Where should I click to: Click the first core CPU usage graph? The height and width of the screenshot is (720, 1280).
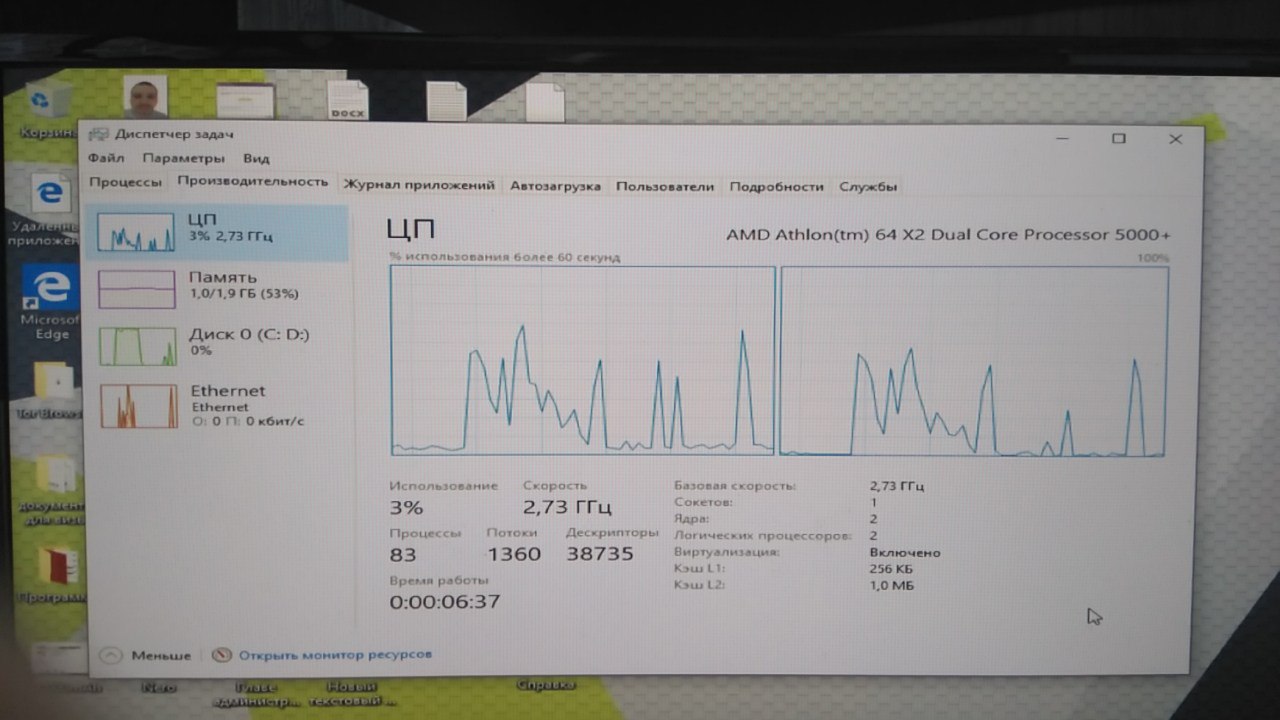point(582,360)
